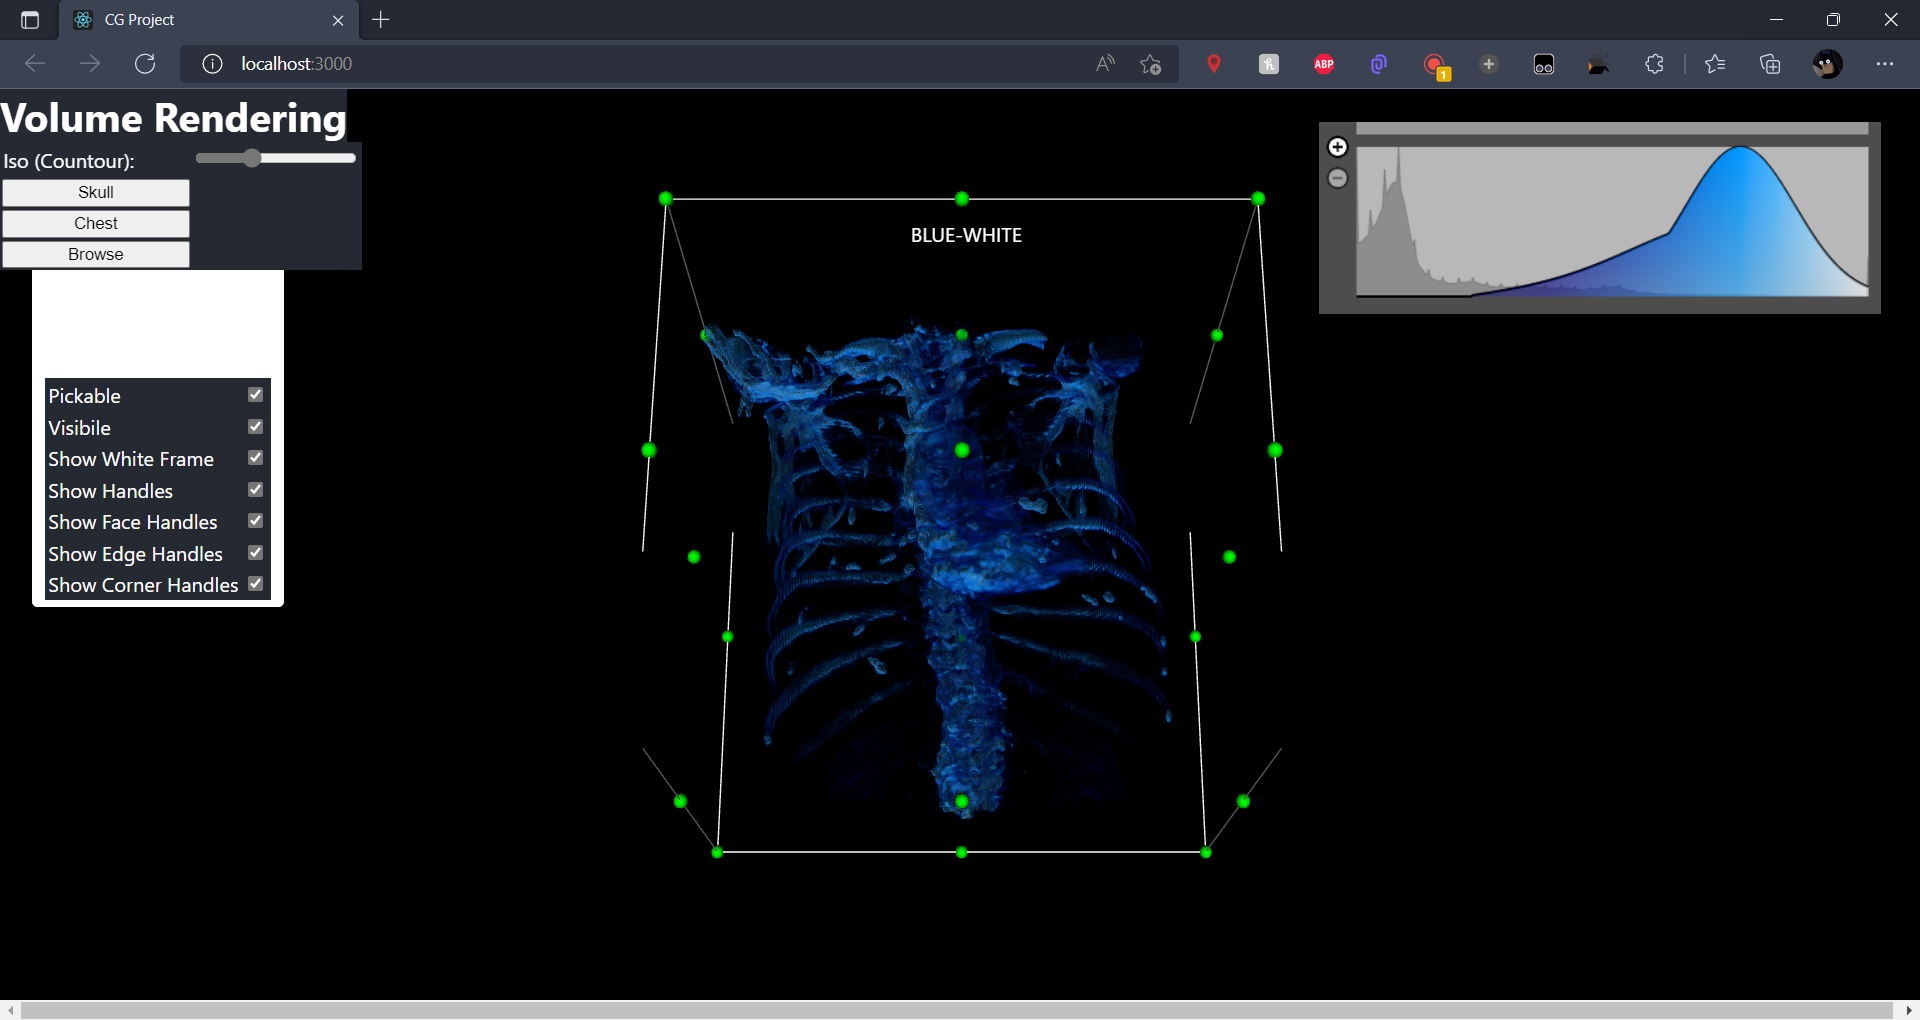
Task: Toggle Show Corner Handles off
Action: pos(255,584)
